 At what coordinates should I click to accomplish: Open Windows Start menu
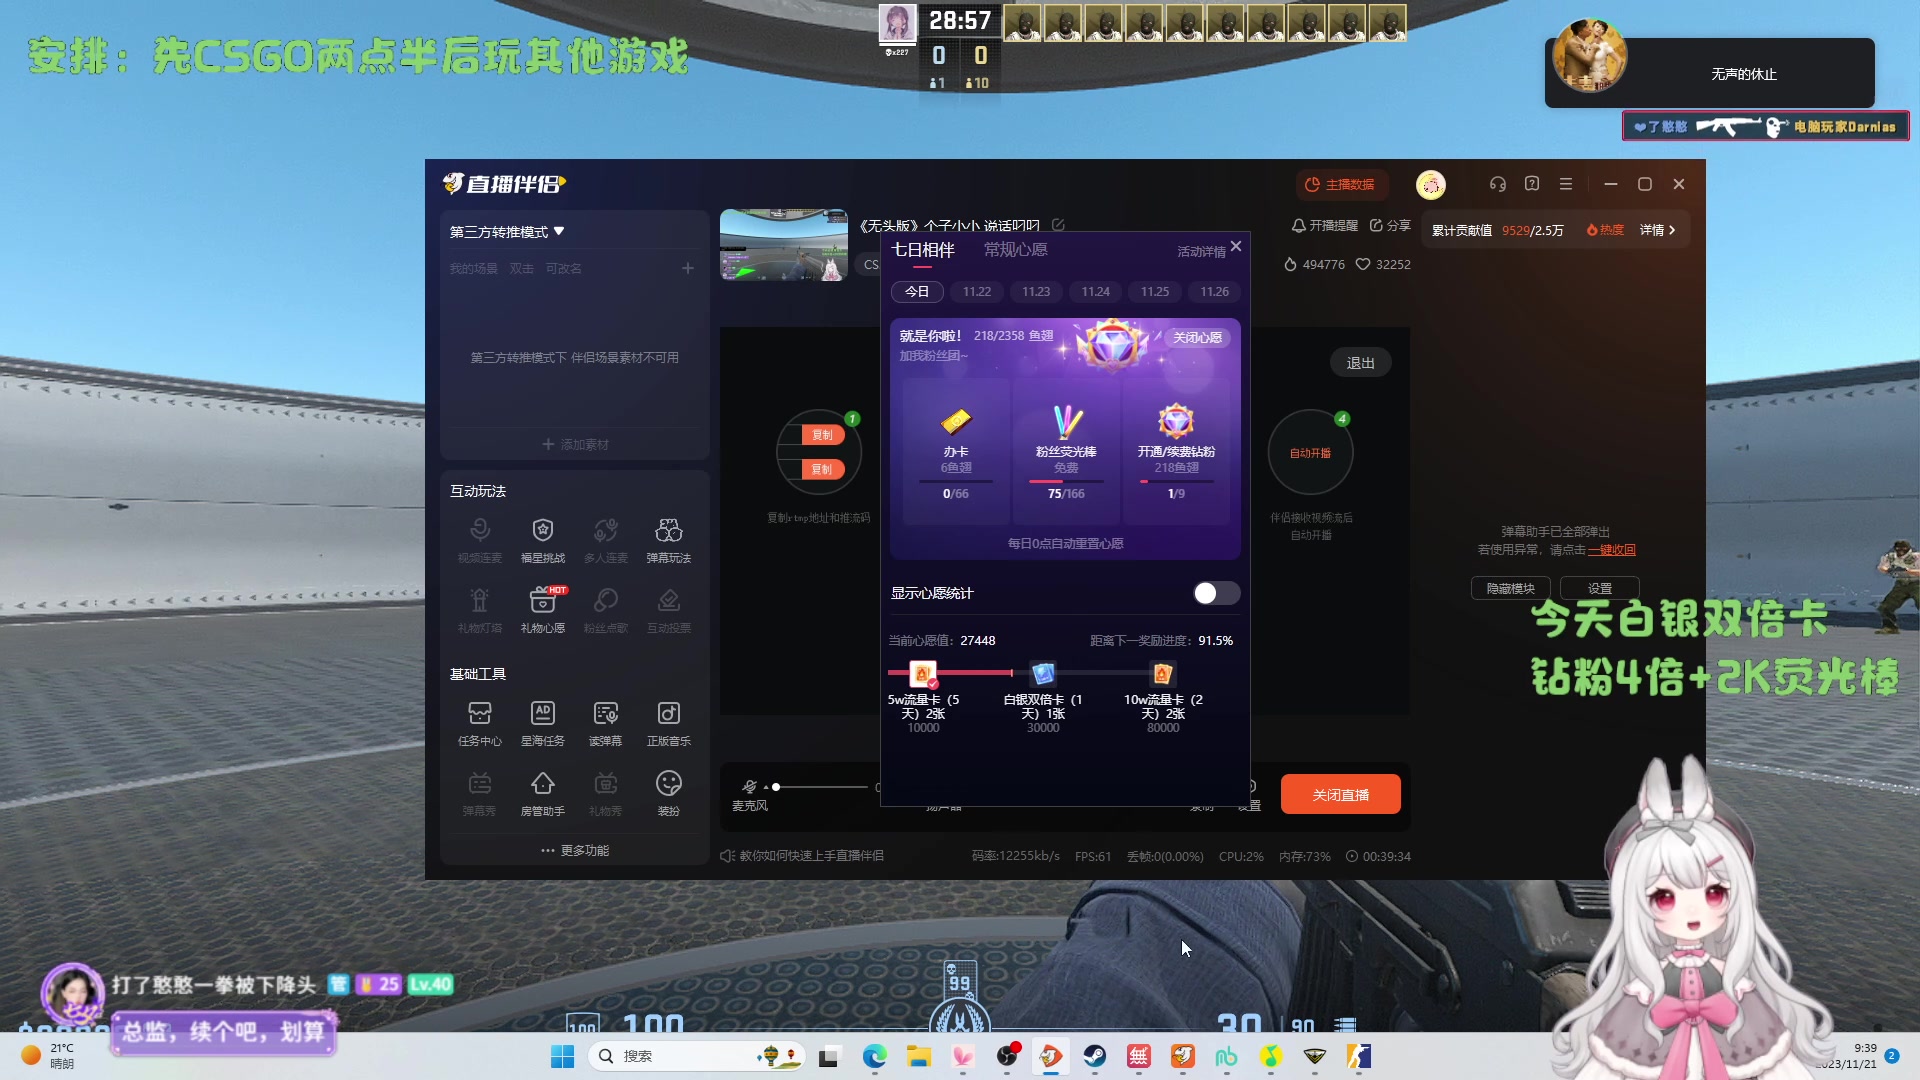coord(562,1056)
